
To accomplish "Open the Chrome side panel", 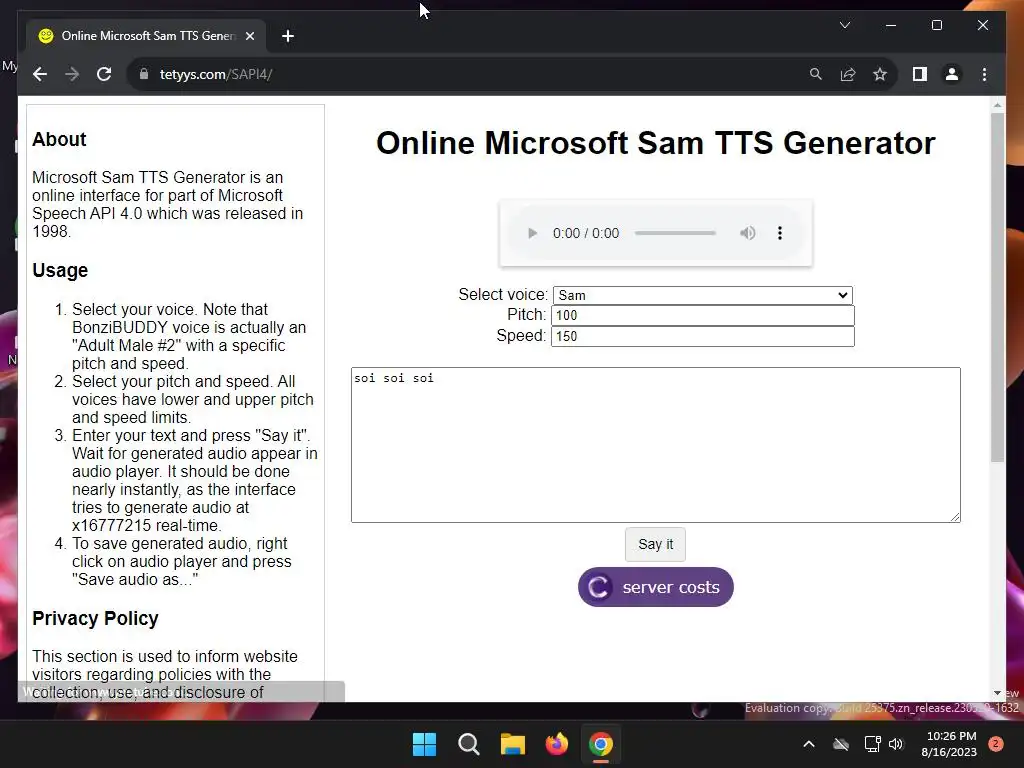I will pyautogui.click(x=920, y=74).
